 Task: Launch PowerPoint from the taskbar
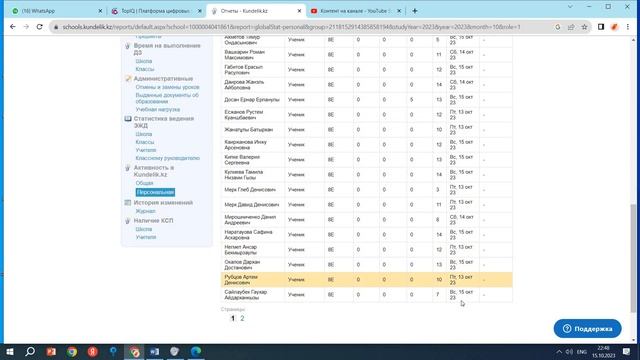tap(51, 351)
